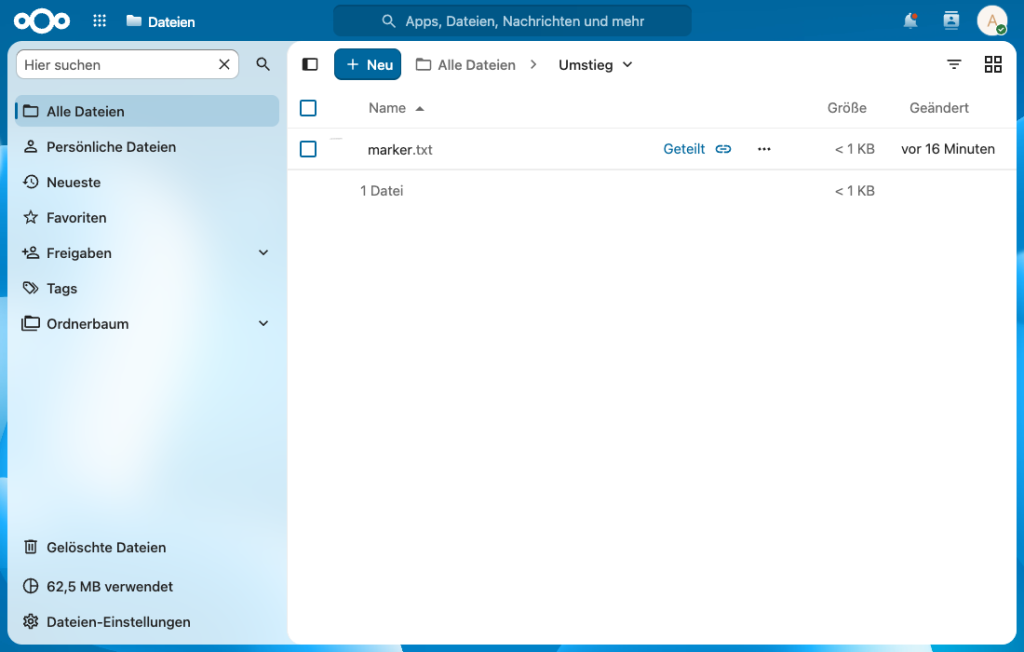Image resolution: width=1024 pixels, height=652 pixels.
Task: Sort by the Größe column
Action: (846, 108)
